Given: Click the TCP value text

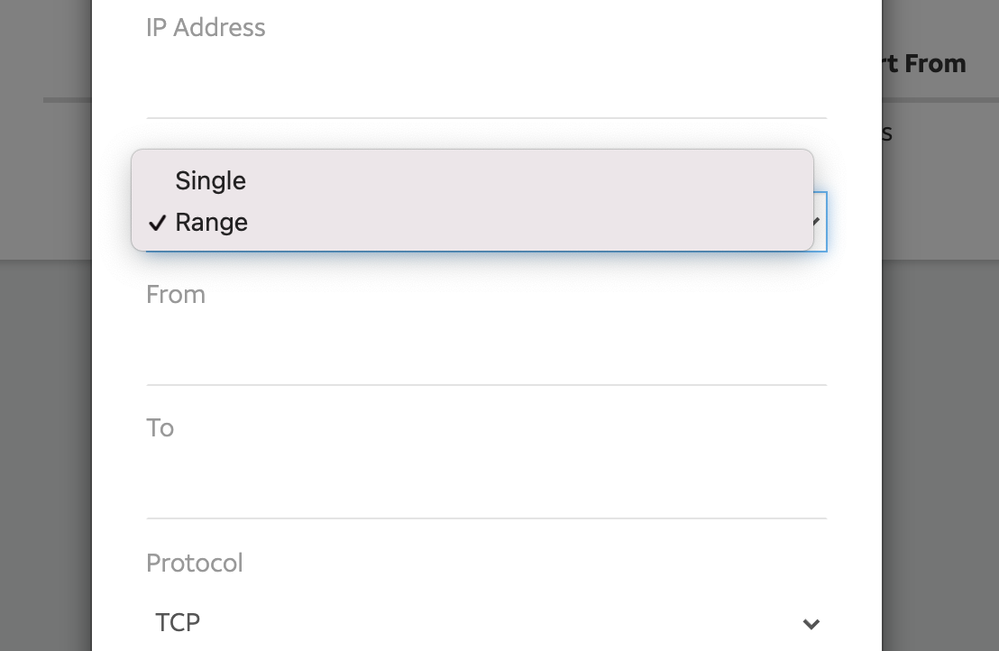Looking at the screenshot, I should point(178,623).
